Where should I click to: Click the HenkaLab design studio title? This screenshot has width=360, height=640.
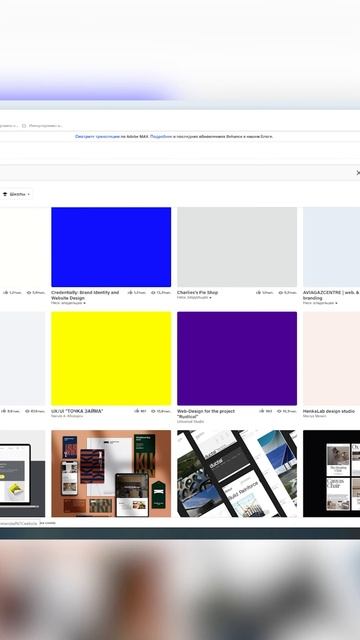[x=329, y=411]
